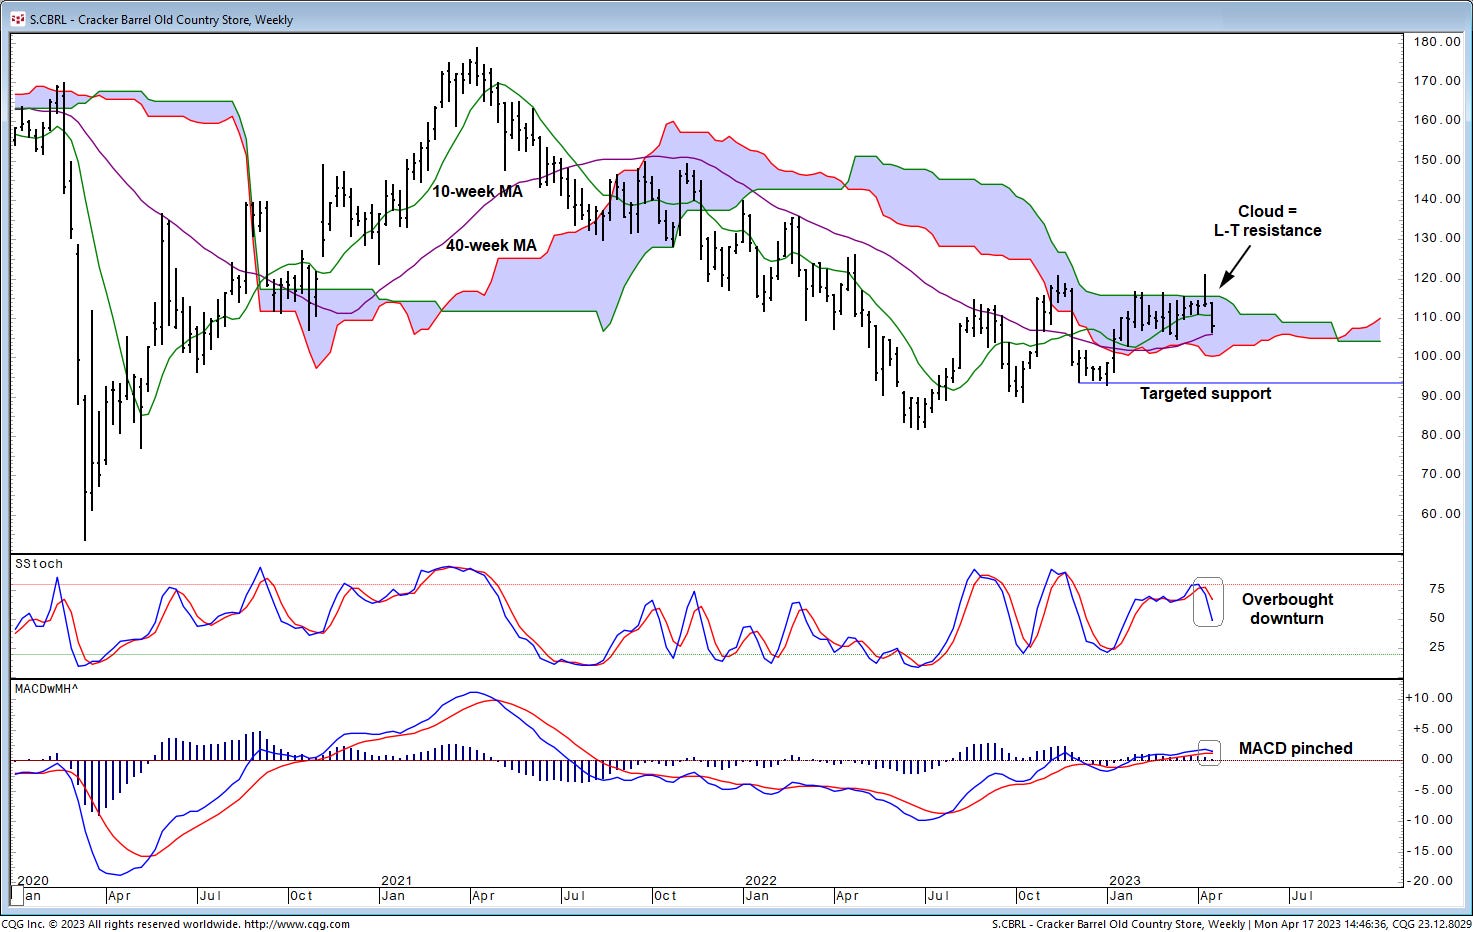This screenshot has height=932, width=1473.
Task: Click the MACDwMH^ study label
Action: (x=45, y=689)
